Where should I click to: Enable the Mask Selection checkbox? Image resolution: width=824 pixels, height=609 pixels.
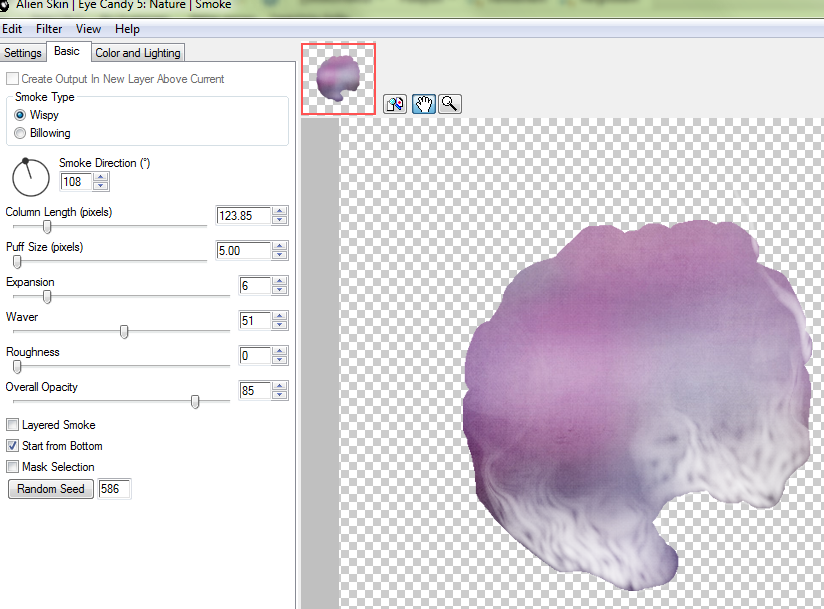[x=13, y=467]
